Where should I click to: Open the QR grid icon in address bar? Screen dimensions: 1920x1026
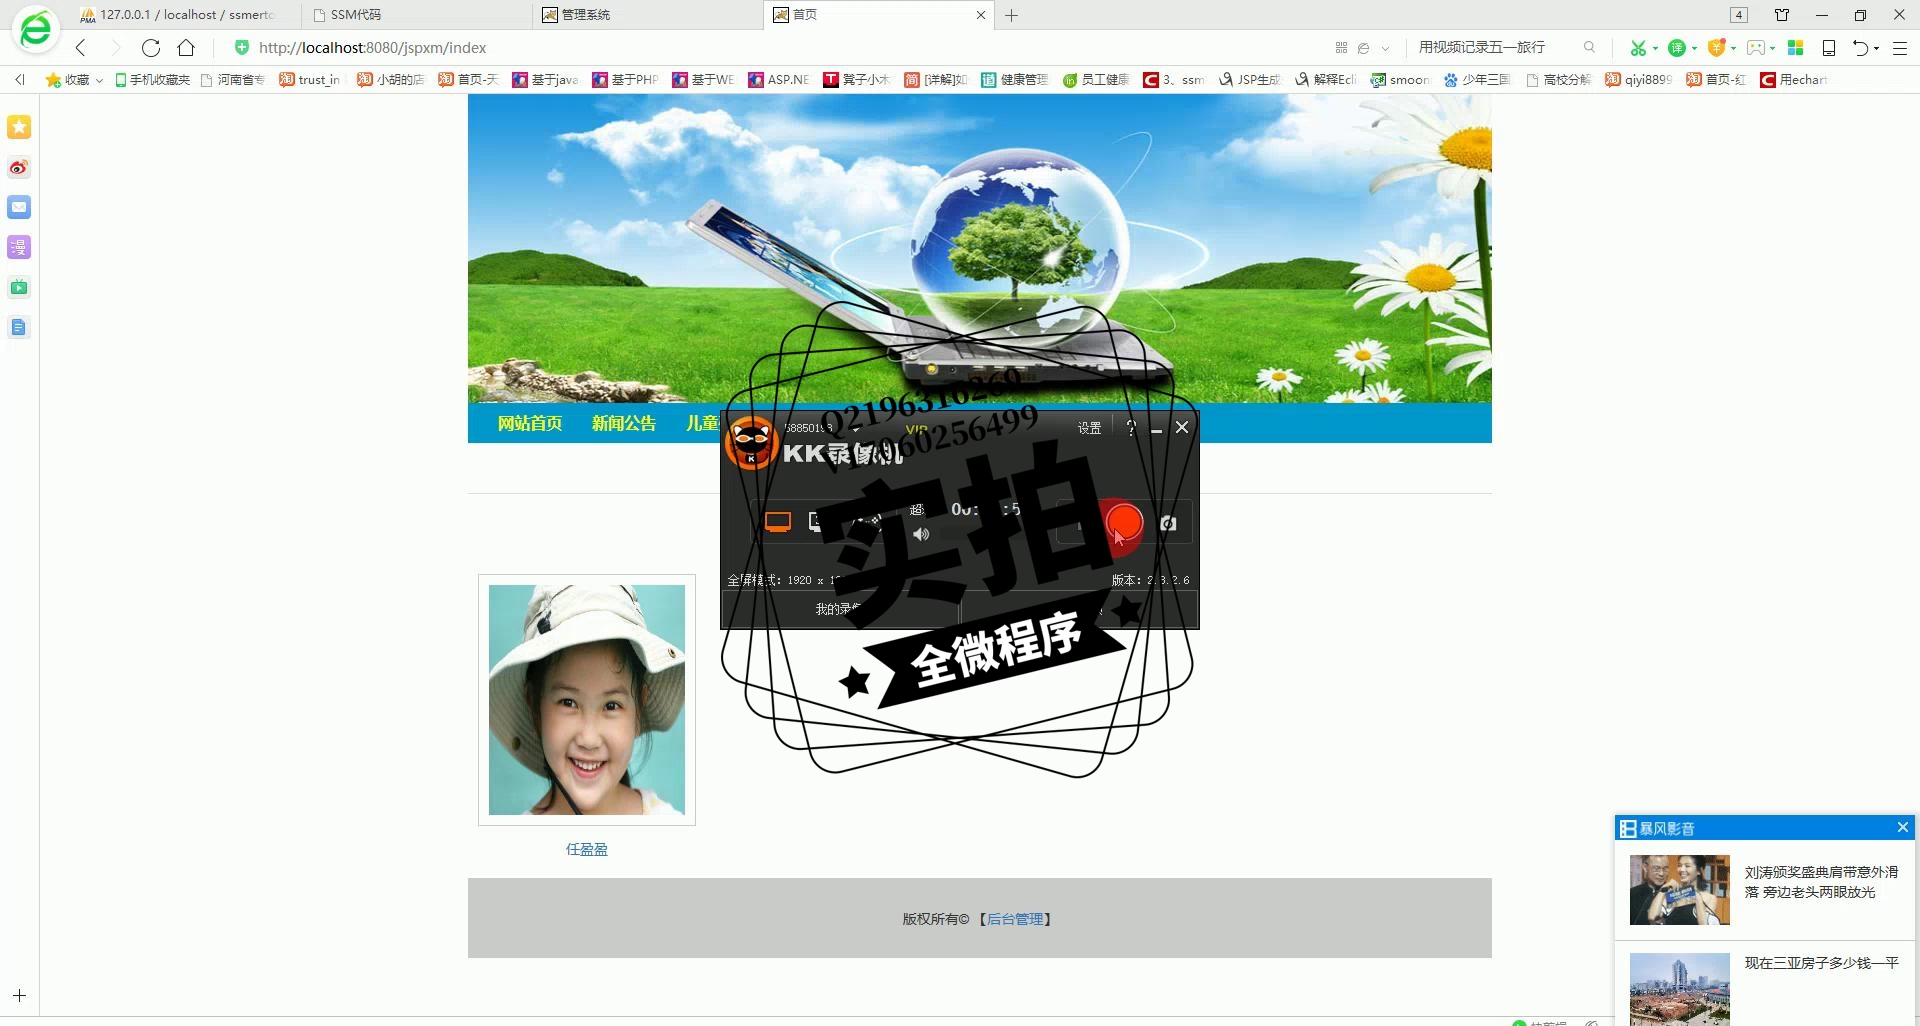click(1341, 47)
